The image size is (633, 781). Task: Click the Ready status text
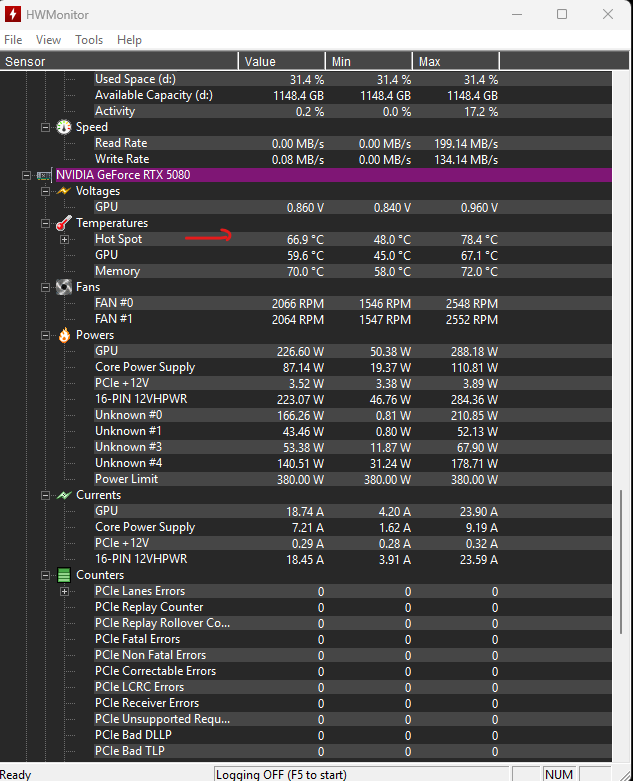pos(15,775)
